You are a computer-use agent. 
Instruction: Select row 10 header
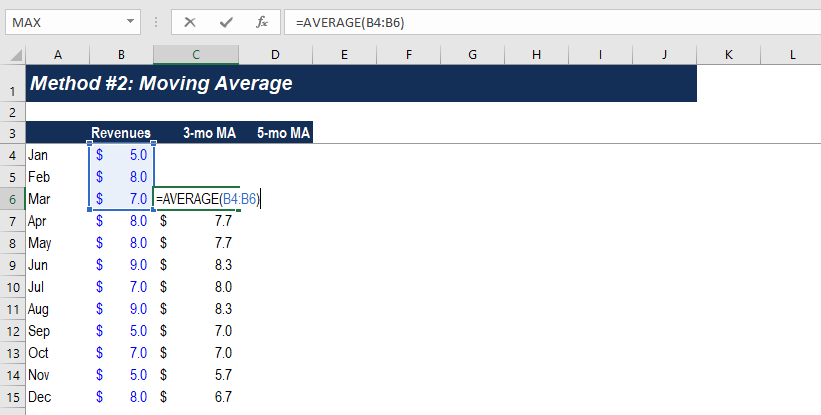[x=13, y=287]
